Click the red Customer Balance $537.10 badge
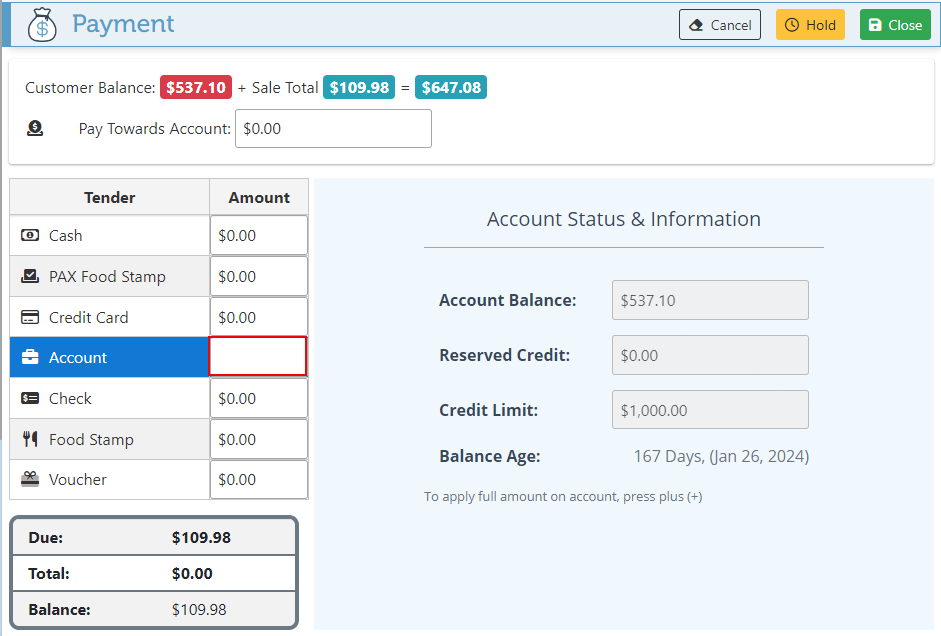Image resolution: width=941 pixels, height=636 pixels. click(196, 88)
